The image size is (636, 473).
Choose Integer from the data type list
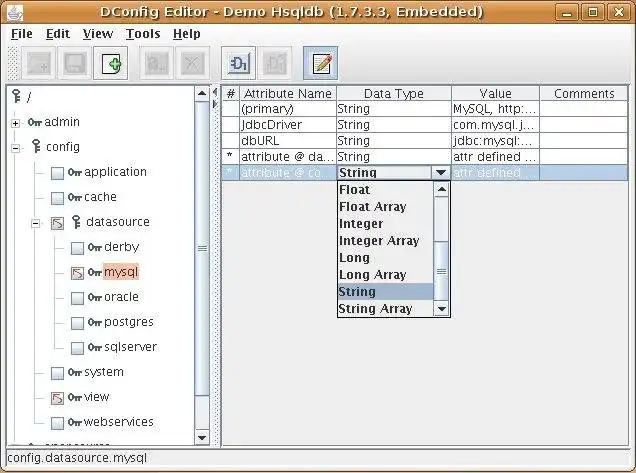click(x=385, y=224)
